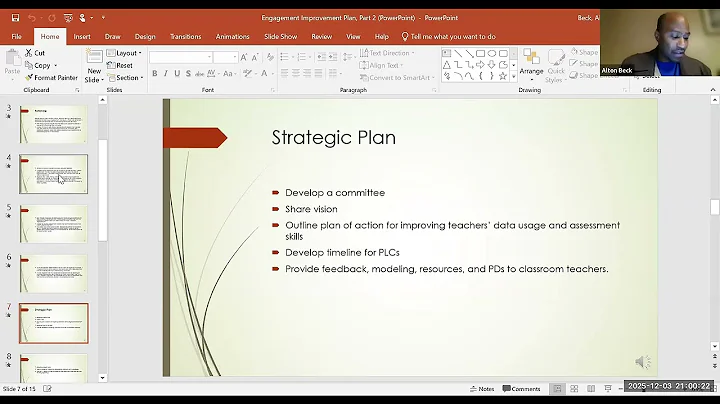Start slideshow from beginning via Quick Access
Image resolution: width=720 pixels, height=404 pixels.
pyautogui.click(x=68, y=18)
